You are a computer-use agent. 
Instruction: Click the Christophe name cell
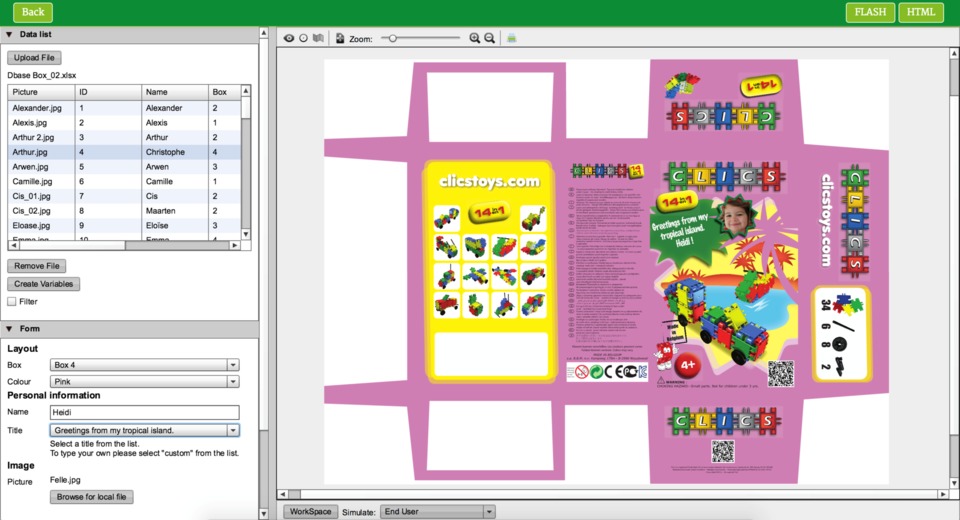coord(174,152)
